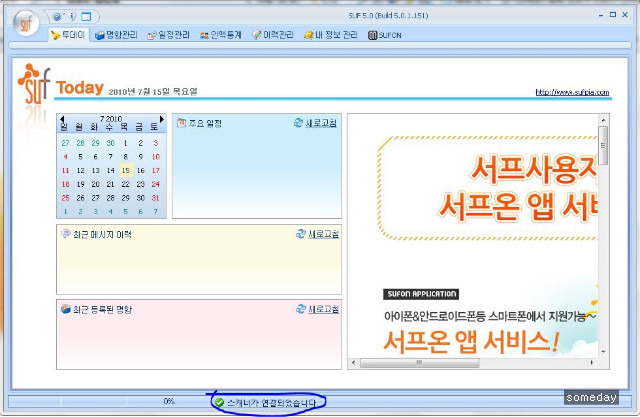
Task: Click the date text 2010년 7월 15일 목요일
Action: pyautogui.click(x=153, y=92)
